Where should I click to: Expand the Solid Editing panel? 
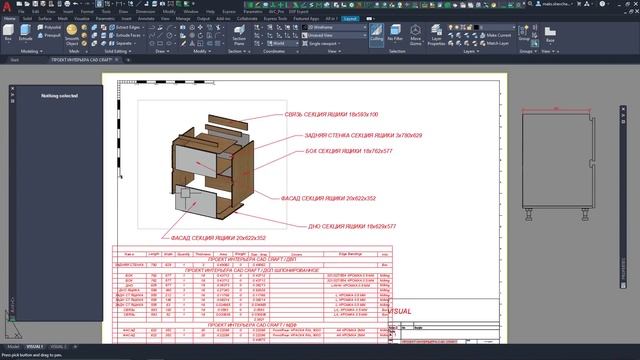tap(118, 51)
